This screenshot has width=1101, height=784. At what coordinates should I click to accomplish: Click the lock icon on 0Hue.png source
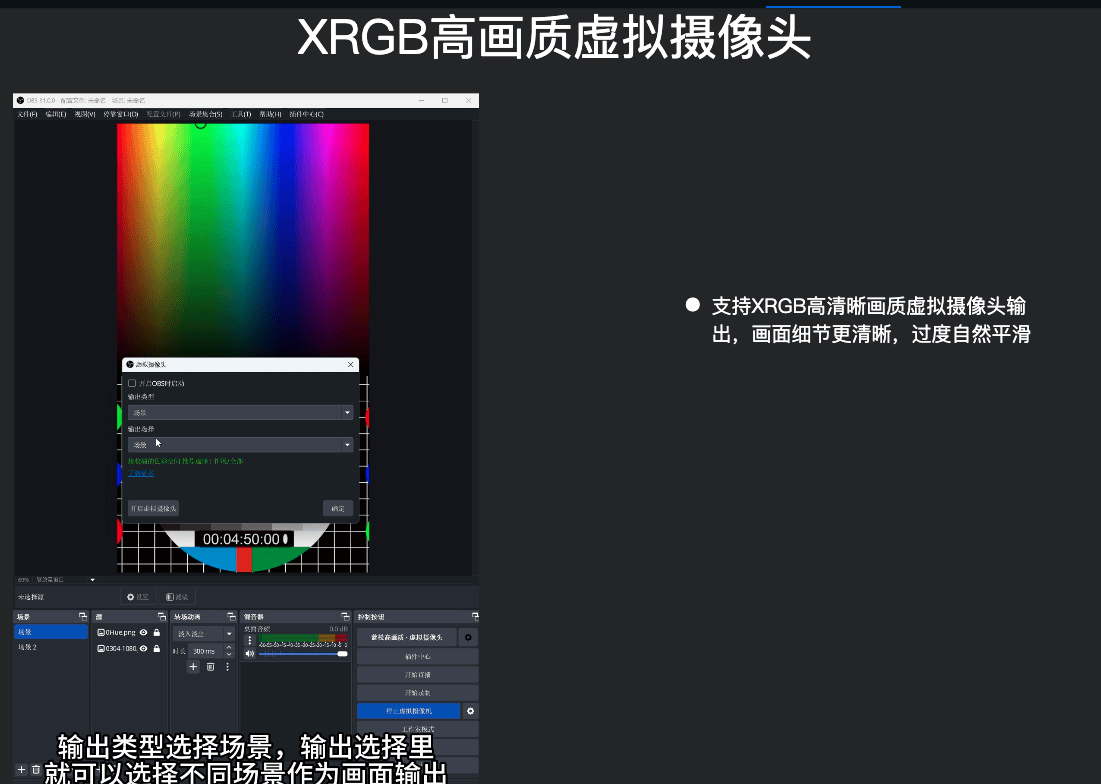click(x=157, y=633)
